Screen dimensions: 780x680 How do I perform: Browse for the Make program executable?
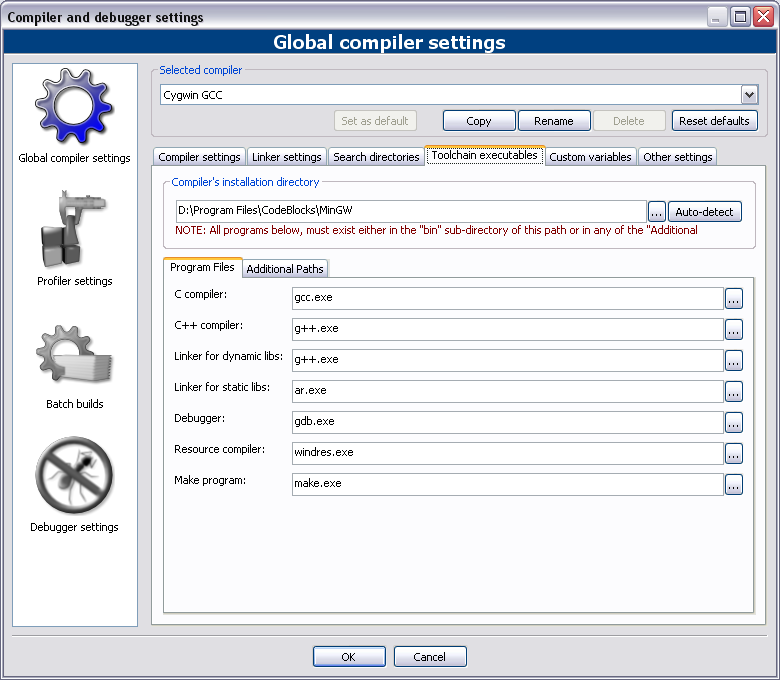point(733,484)
